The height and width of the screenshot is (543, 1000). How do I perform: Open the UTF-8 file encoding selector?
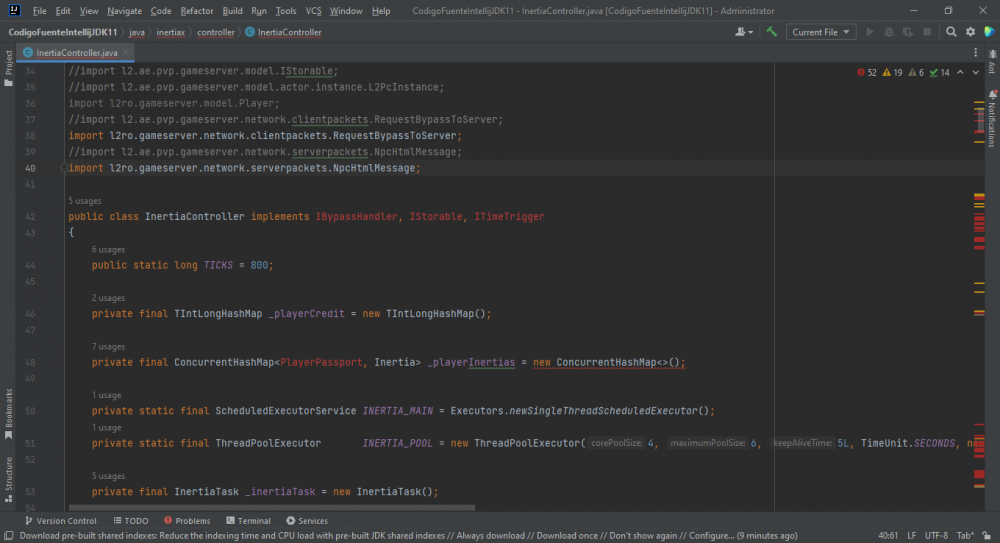point(935,535)
